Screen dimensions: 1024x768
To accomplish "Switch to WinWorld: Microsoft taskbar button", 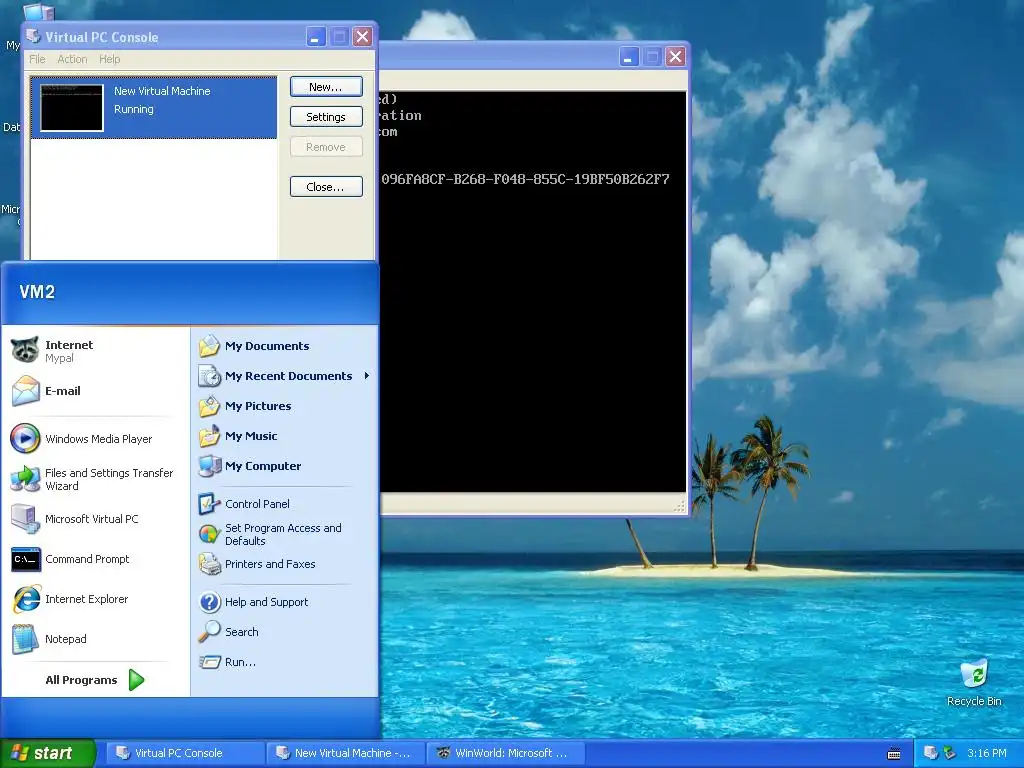I will [505, 753].
